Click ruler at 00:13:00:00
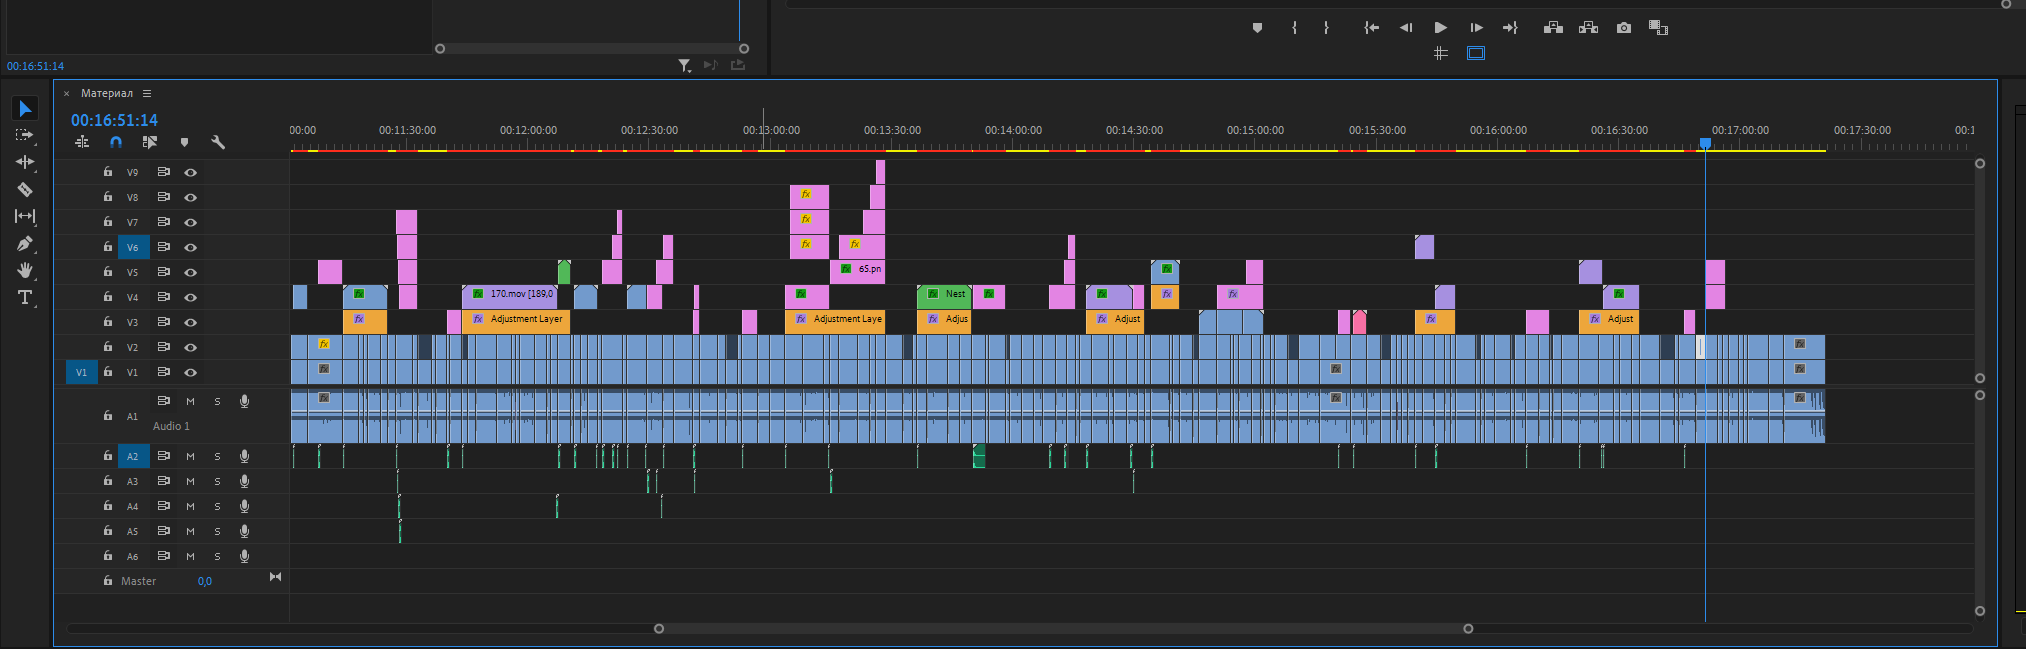The width and height of the screenshot is (2026, 649). [771, 130]
